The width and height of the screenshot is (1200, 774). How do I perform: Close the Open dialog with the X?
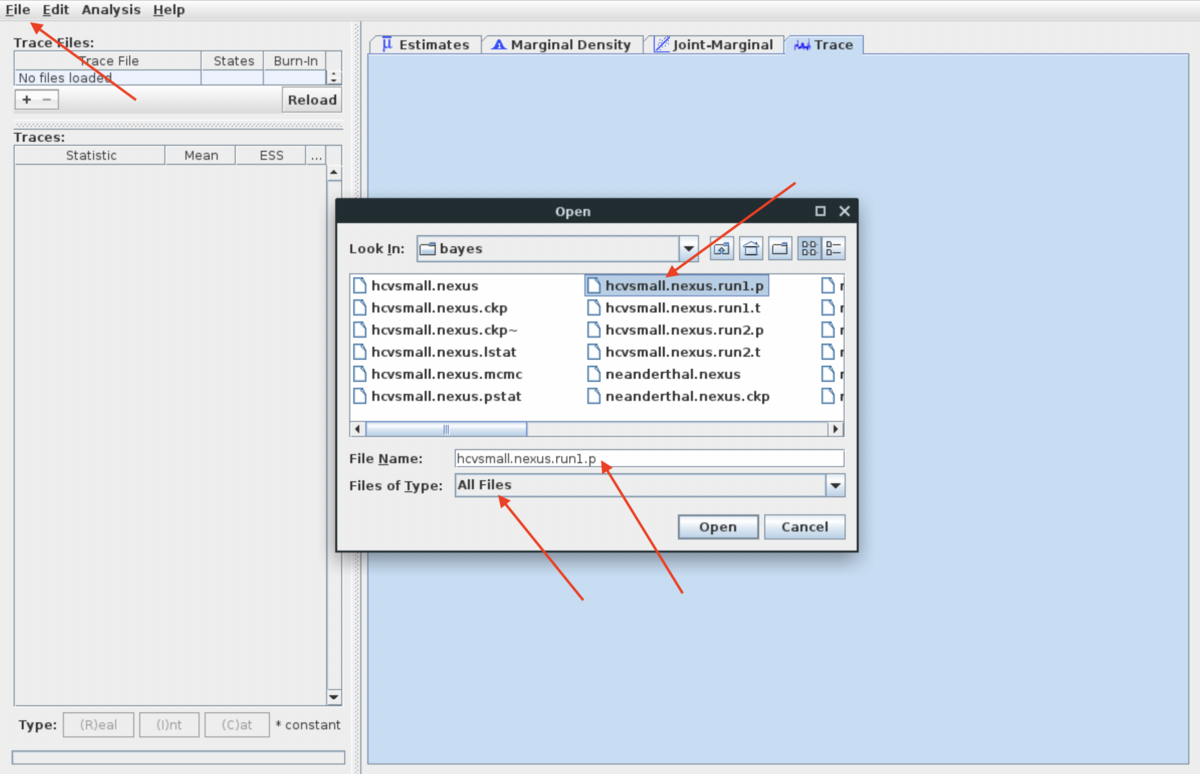click(x=844, y=211)
